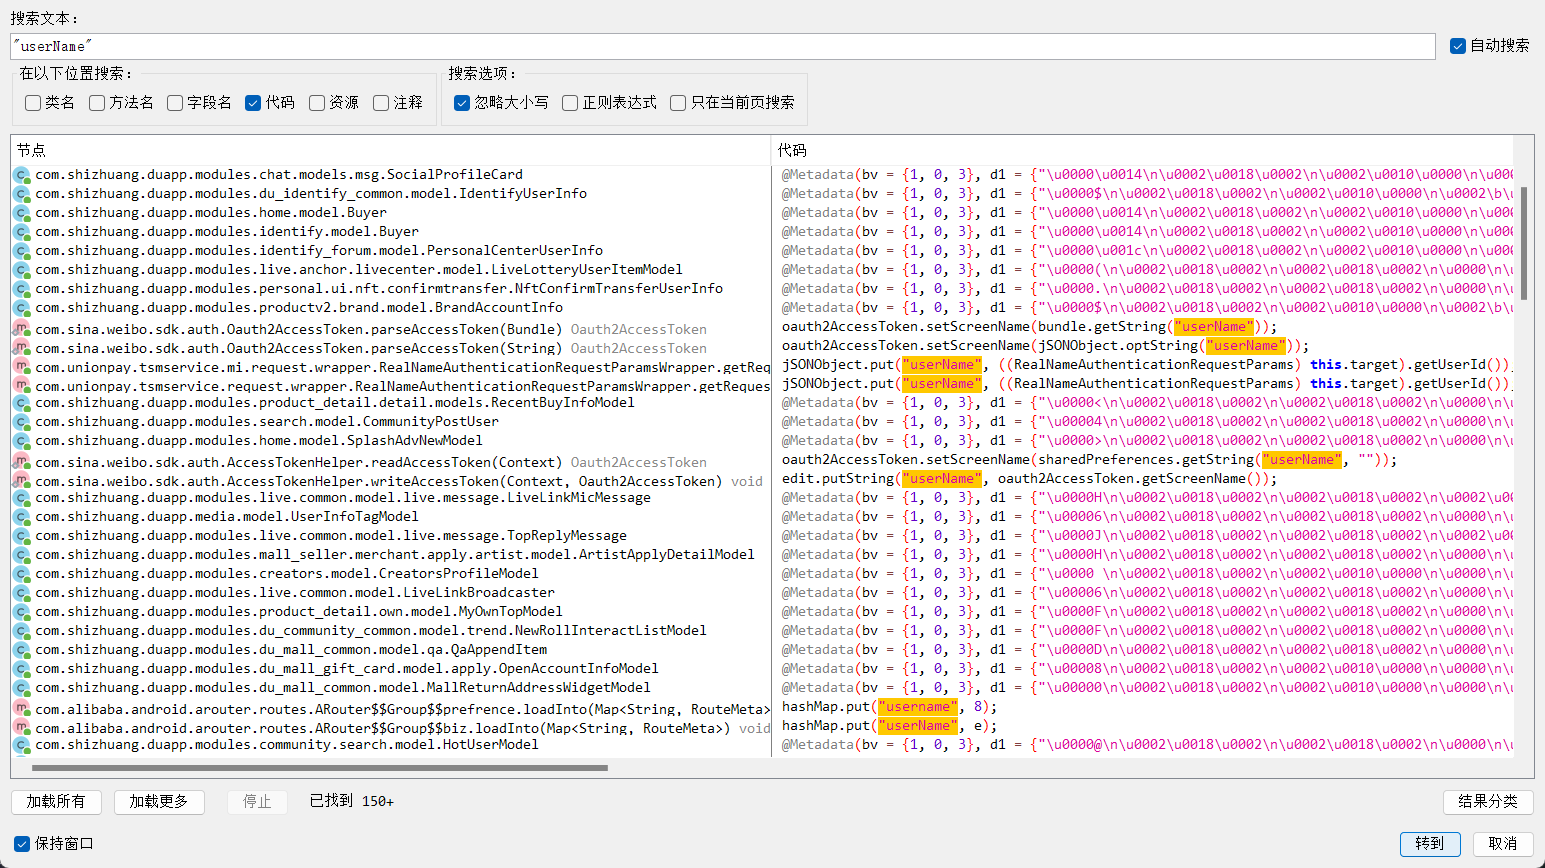The image size is (1545, 868).
Task: Click class icon for NftConfirmTransferUserInfo row
Action: [x=21, y=289]
